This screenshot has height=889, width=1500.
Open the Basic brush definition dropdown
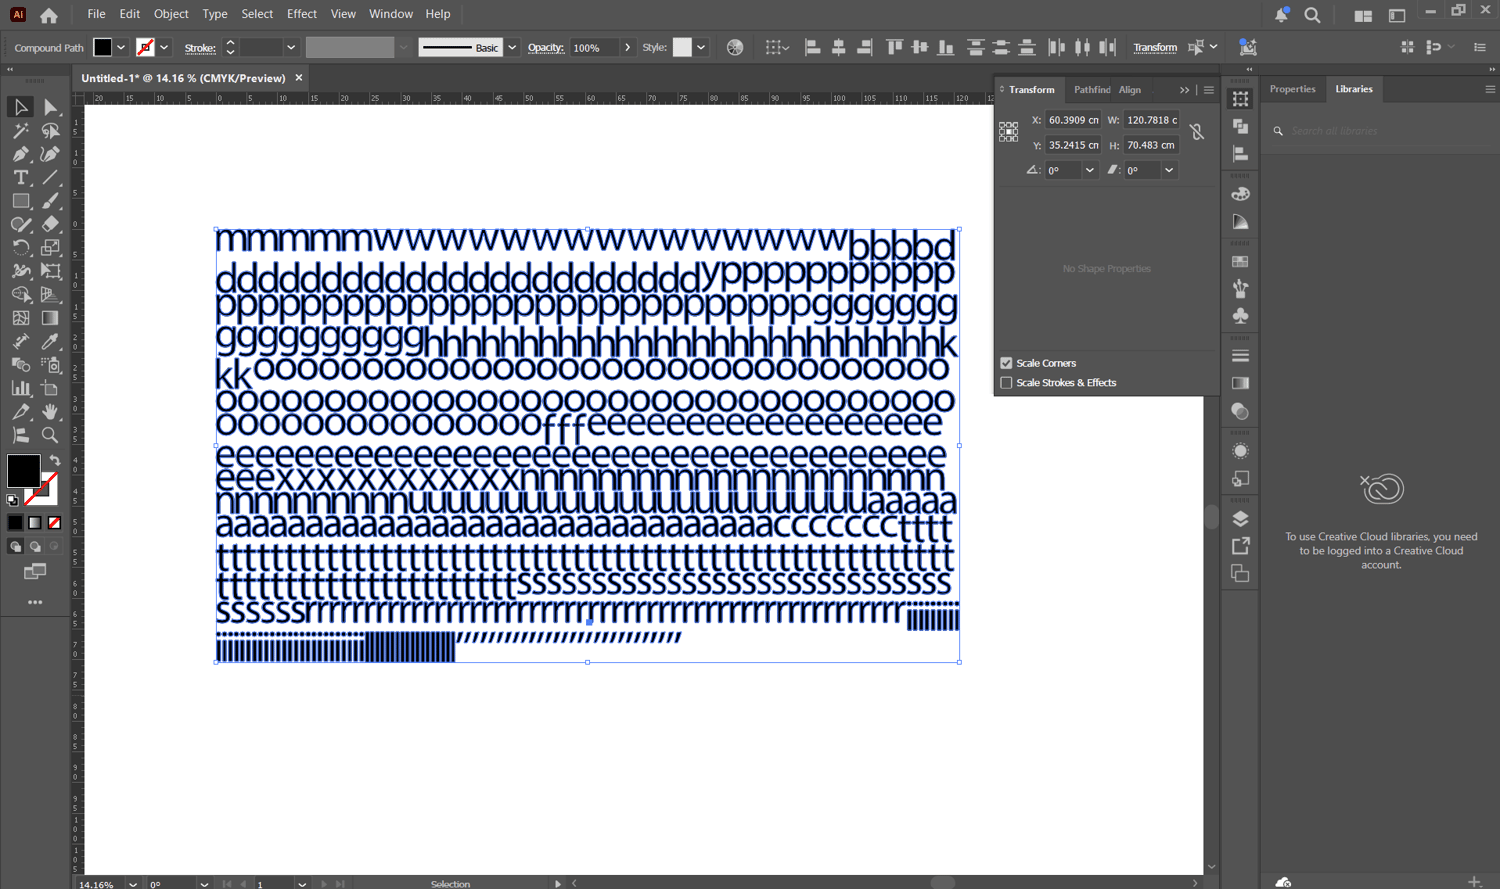click(x=512, y=47)
